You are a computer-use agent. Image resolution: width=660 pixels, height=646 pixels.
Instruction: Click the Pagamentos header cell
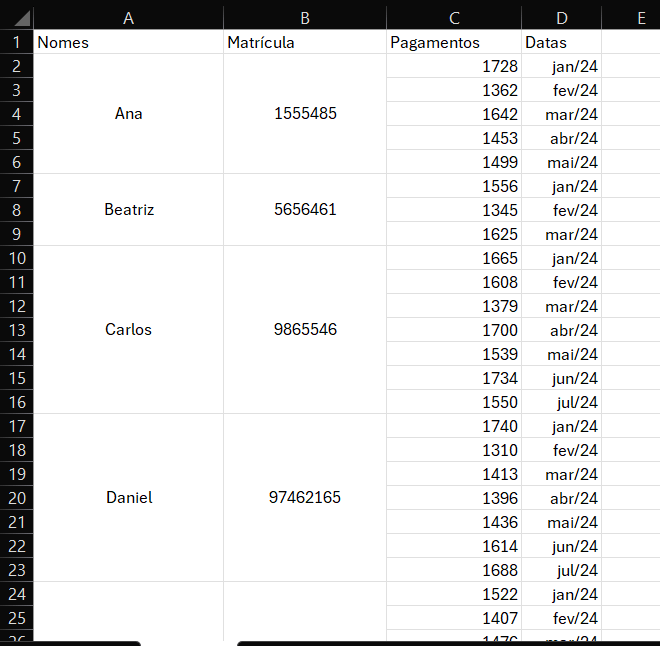pyautogui.click(x=454, y=42)
